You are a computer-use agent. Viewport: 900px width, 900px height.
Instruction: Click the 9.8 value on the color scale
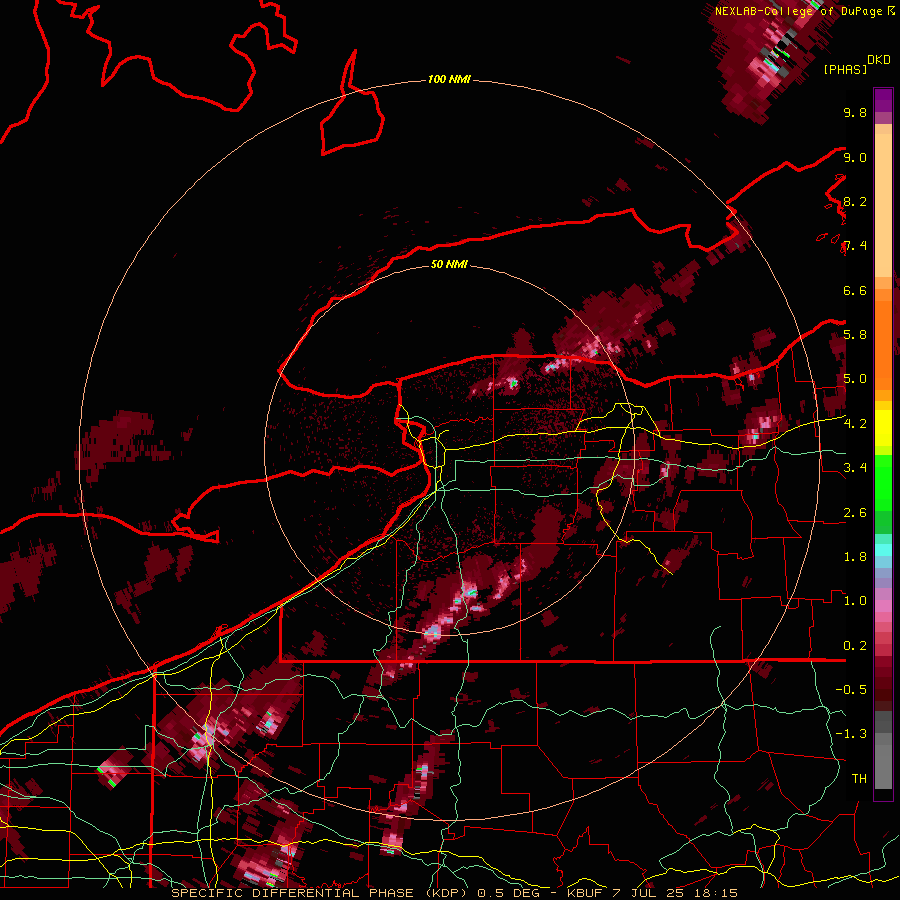855,112
